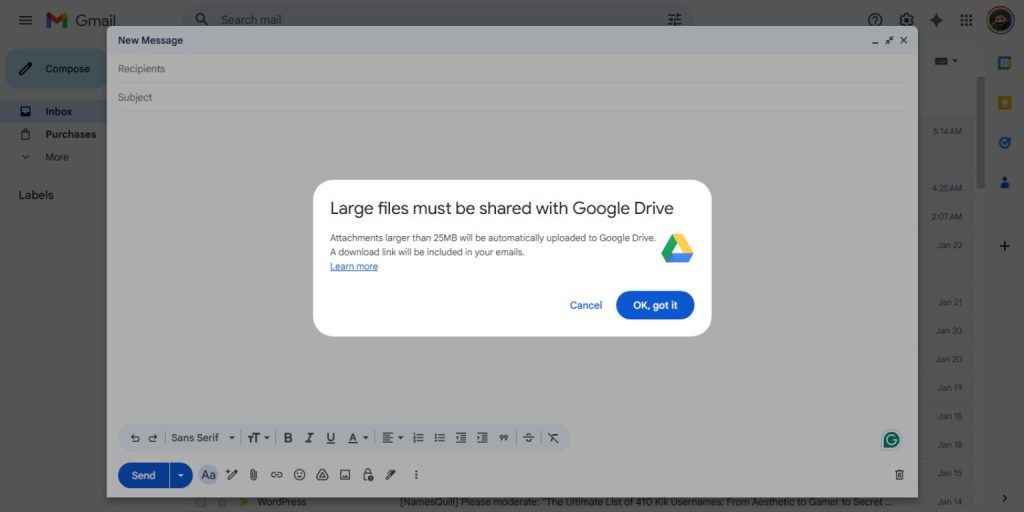Hide the side panel with chevron arrow
The image size is (1024, 512).
pyautogui.click(x=1004, y=498)
